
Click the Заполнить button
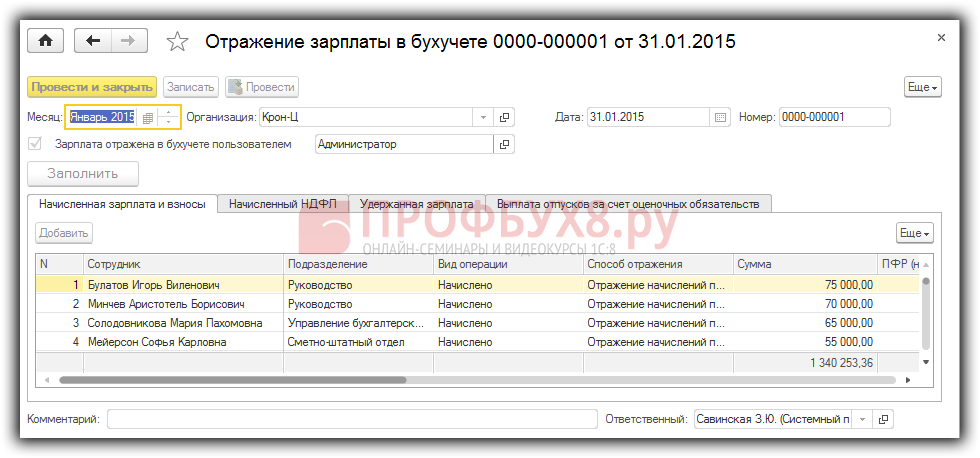pyautogui.click(x=83, y=174)
